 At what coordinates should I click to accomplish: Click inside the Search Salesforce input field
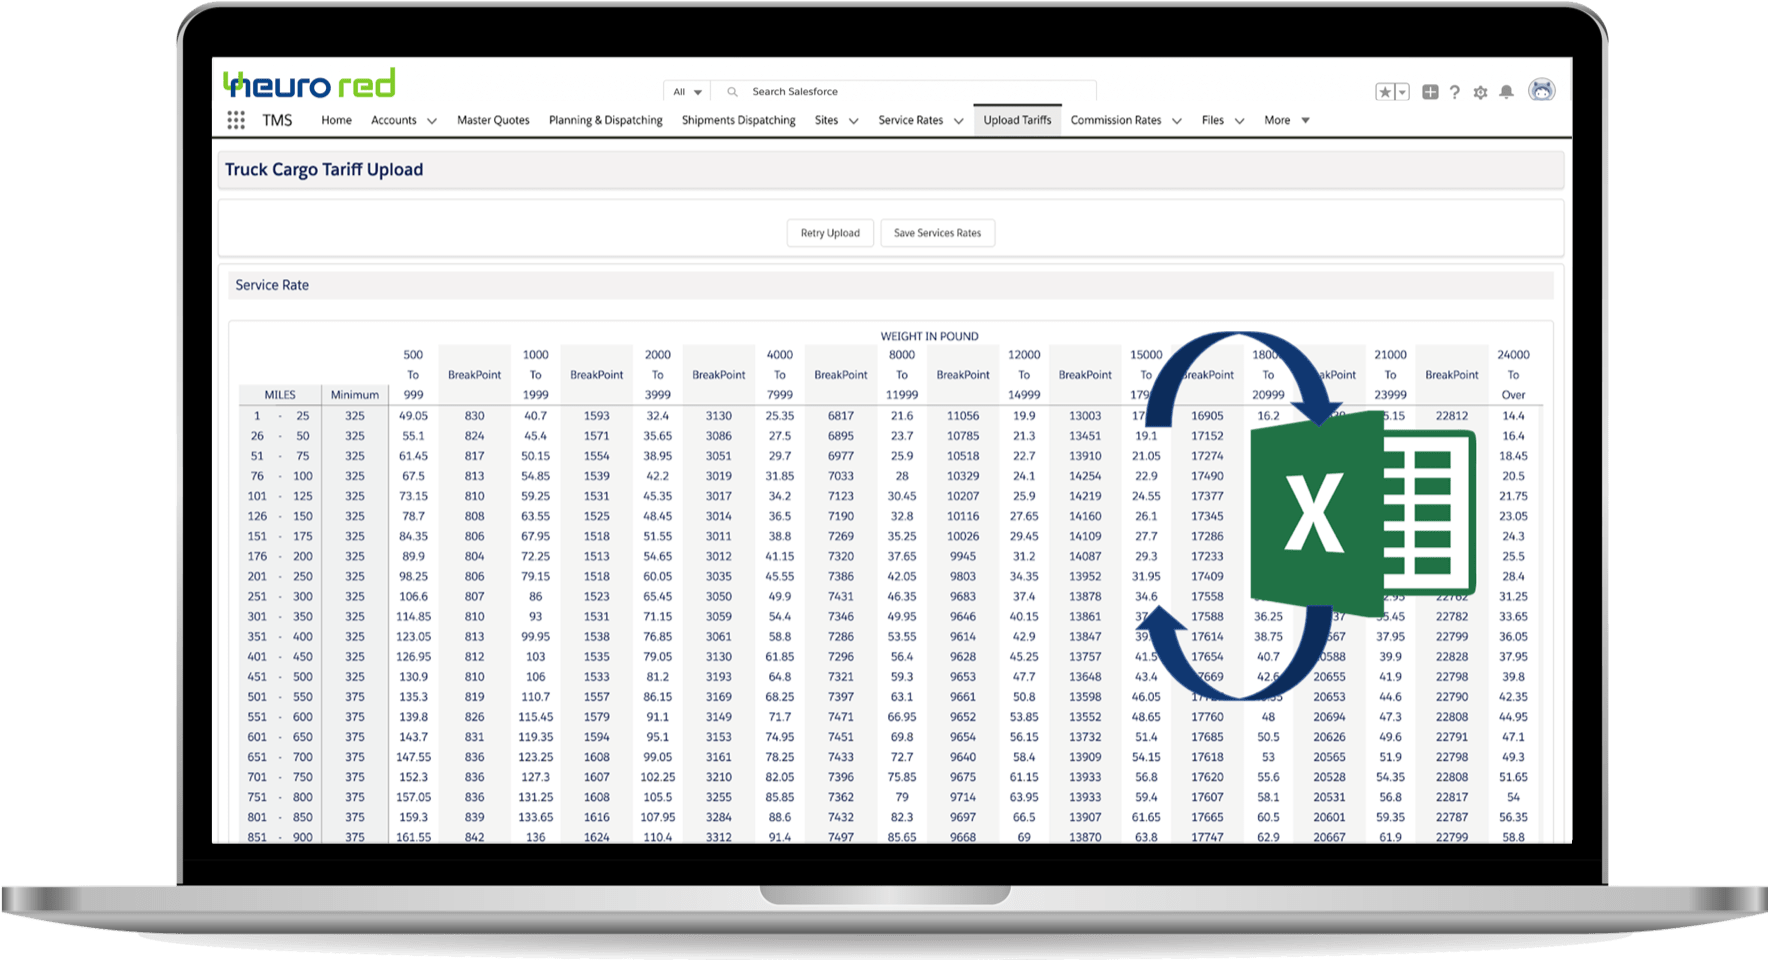coord(850,91)
